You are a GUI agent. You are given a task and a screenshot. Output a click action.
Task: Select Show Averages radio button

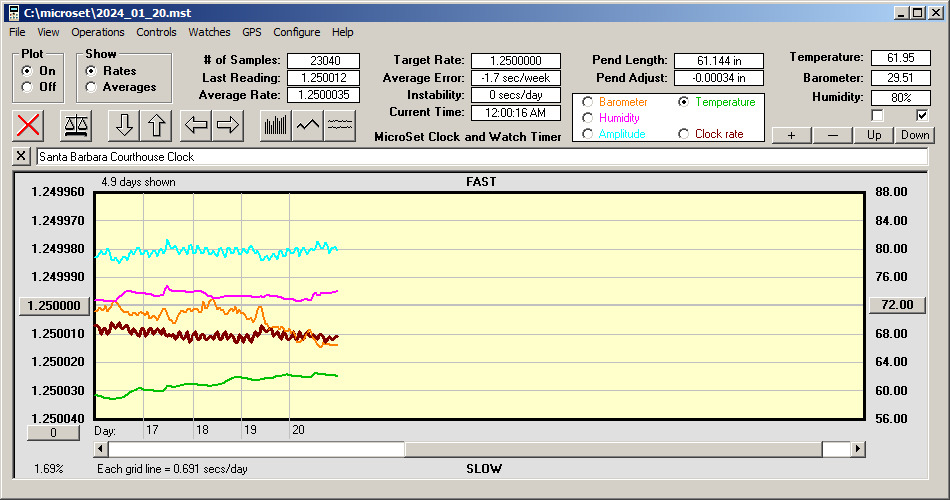click(x=91, y=87)
